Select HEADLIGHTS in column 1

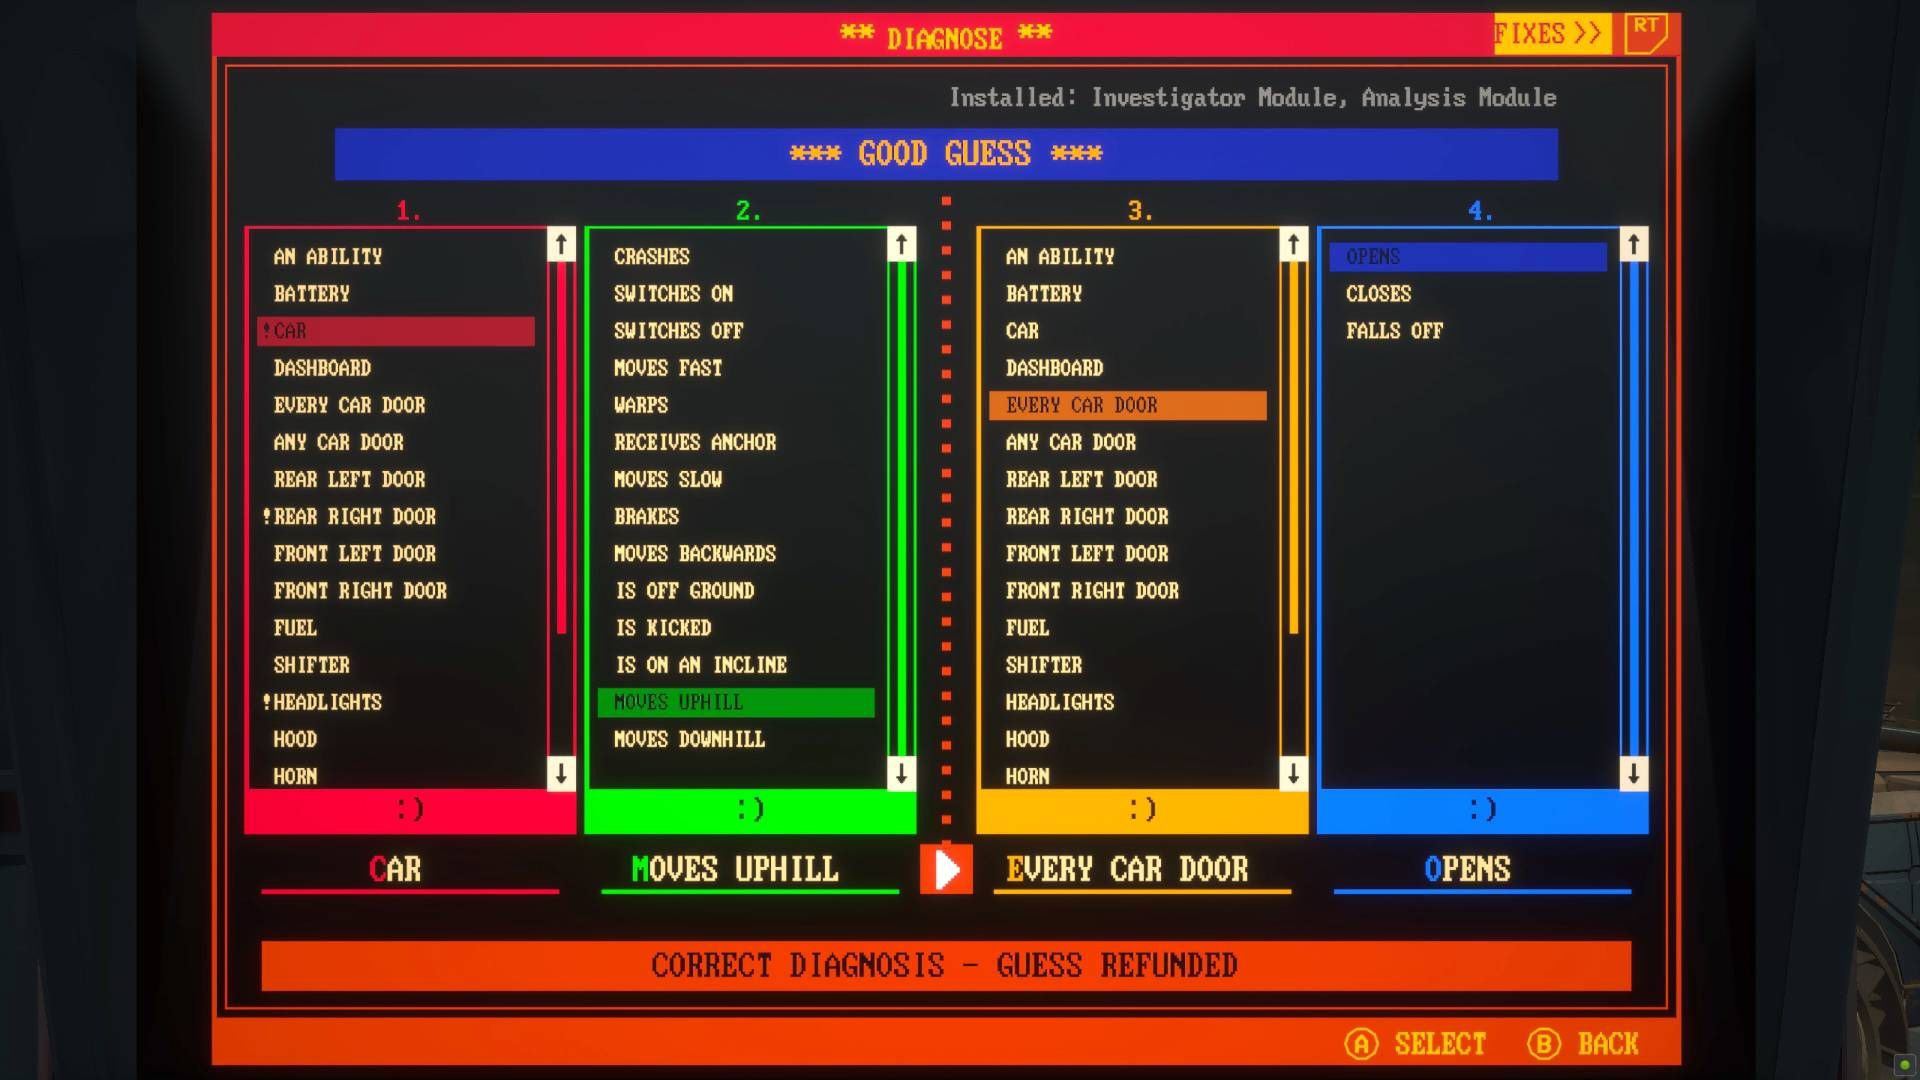pos(326,702)
